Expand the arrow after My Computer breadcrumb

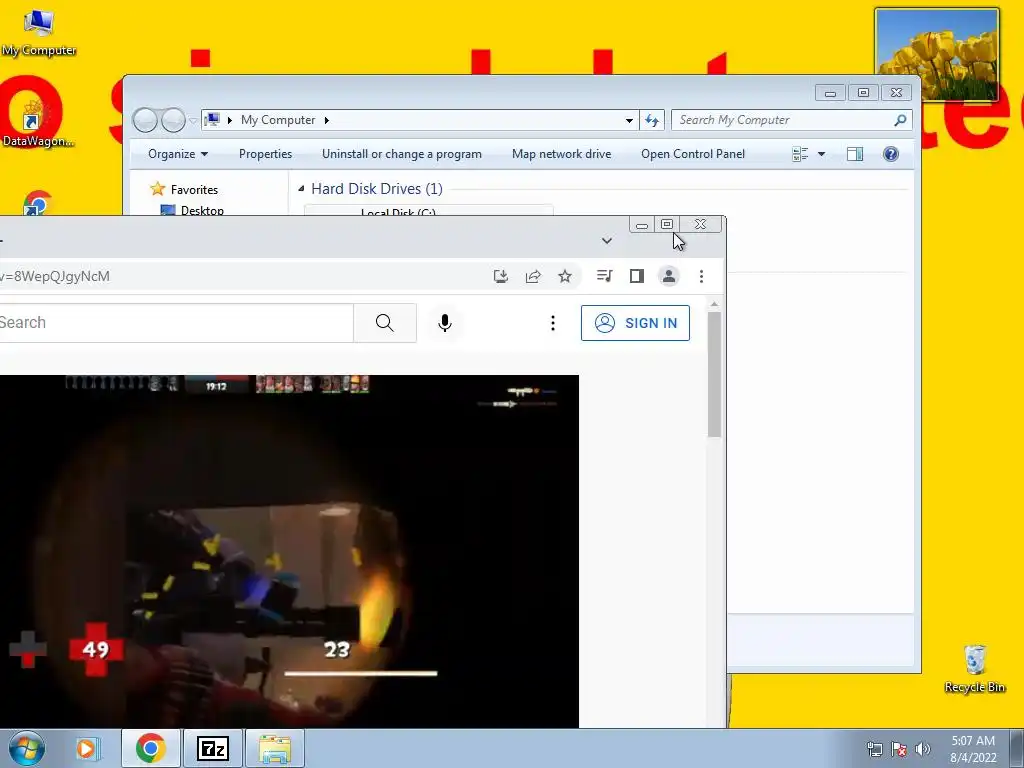(x=327, y=120)
